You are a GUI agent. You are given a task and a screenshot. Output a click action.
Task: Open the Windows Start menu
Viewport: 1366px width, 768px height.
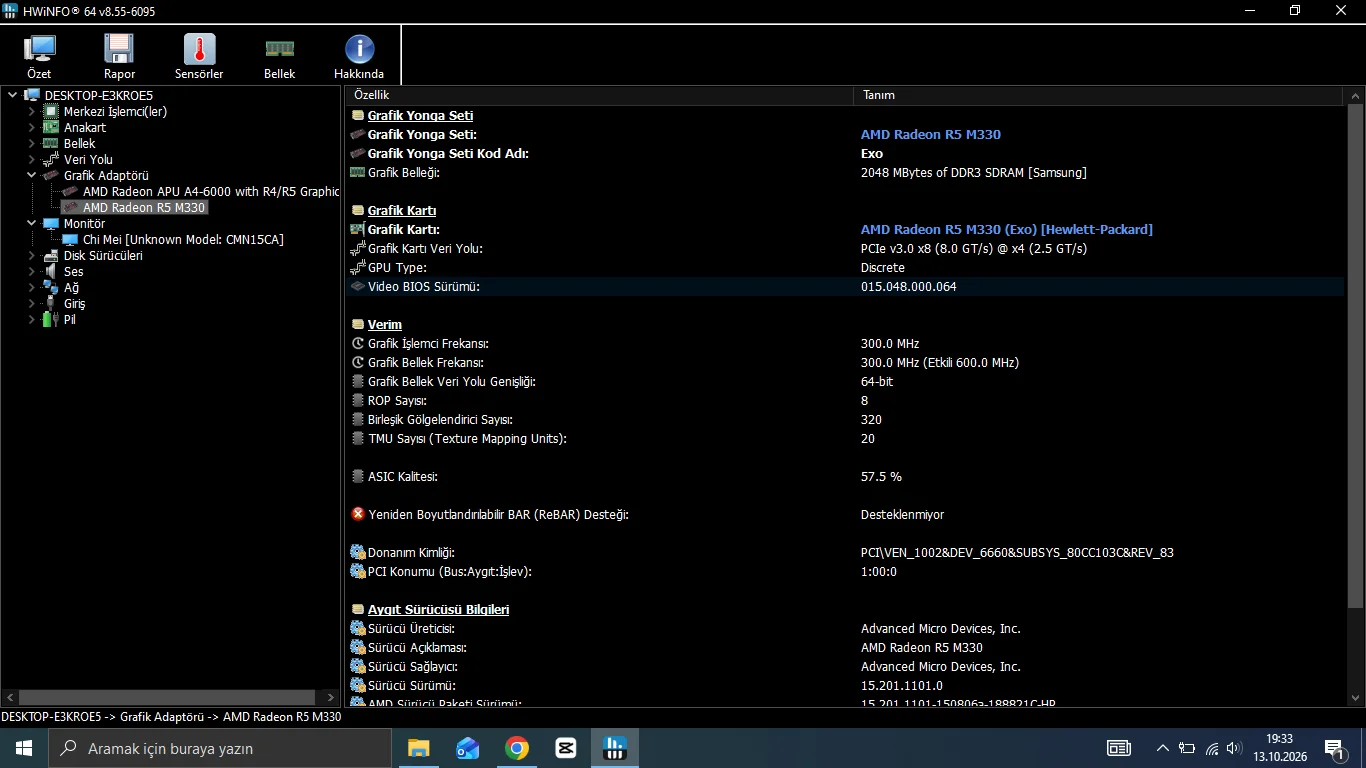pos(24,748)
